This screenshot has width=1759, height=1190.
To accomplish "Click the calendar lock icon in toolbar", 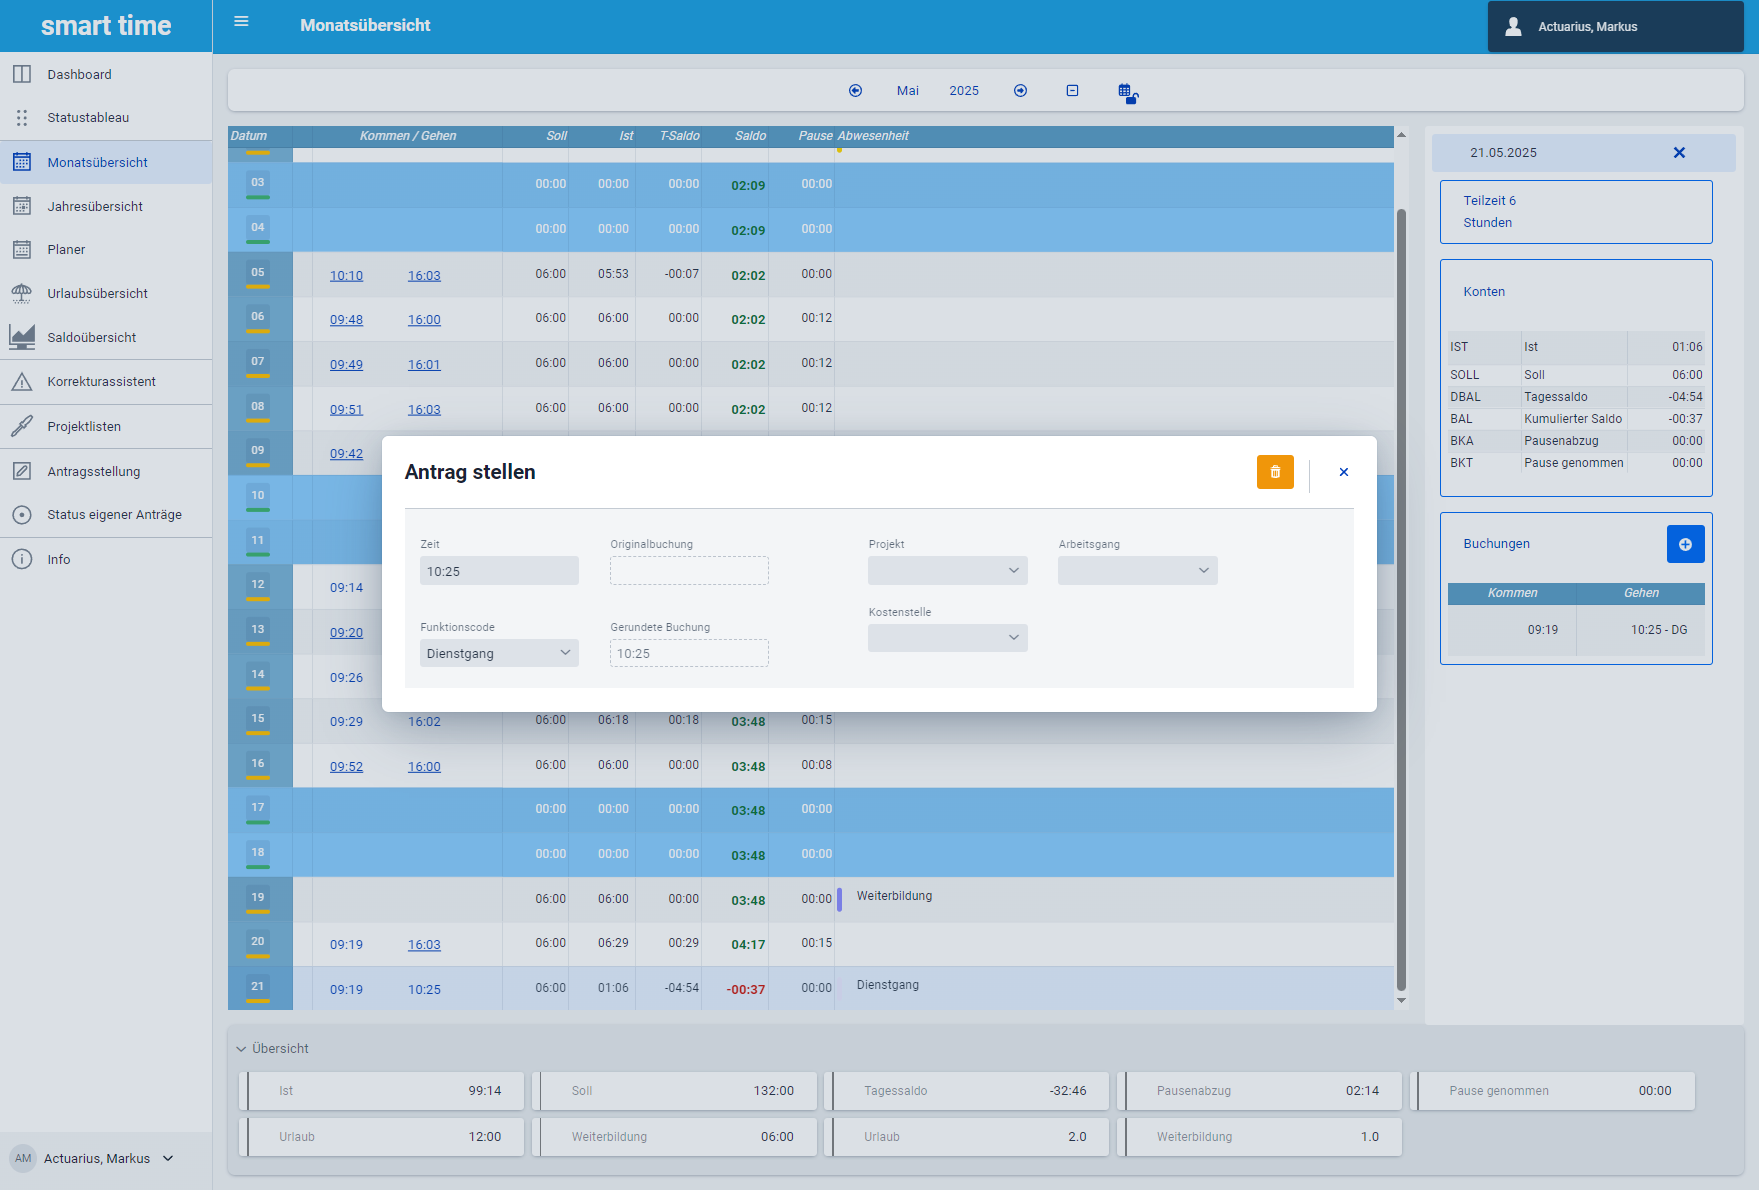I will (1127, 93).
